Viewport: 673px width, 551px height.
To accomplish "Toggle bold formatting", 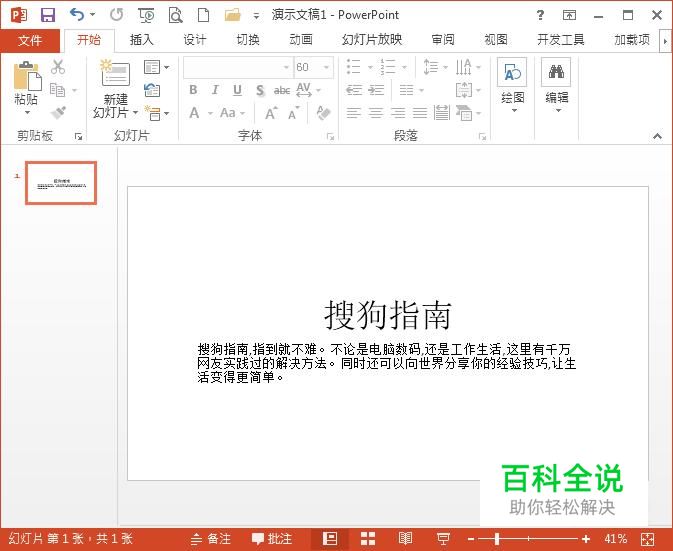I will pyautogui.click(x=193, y=90).
